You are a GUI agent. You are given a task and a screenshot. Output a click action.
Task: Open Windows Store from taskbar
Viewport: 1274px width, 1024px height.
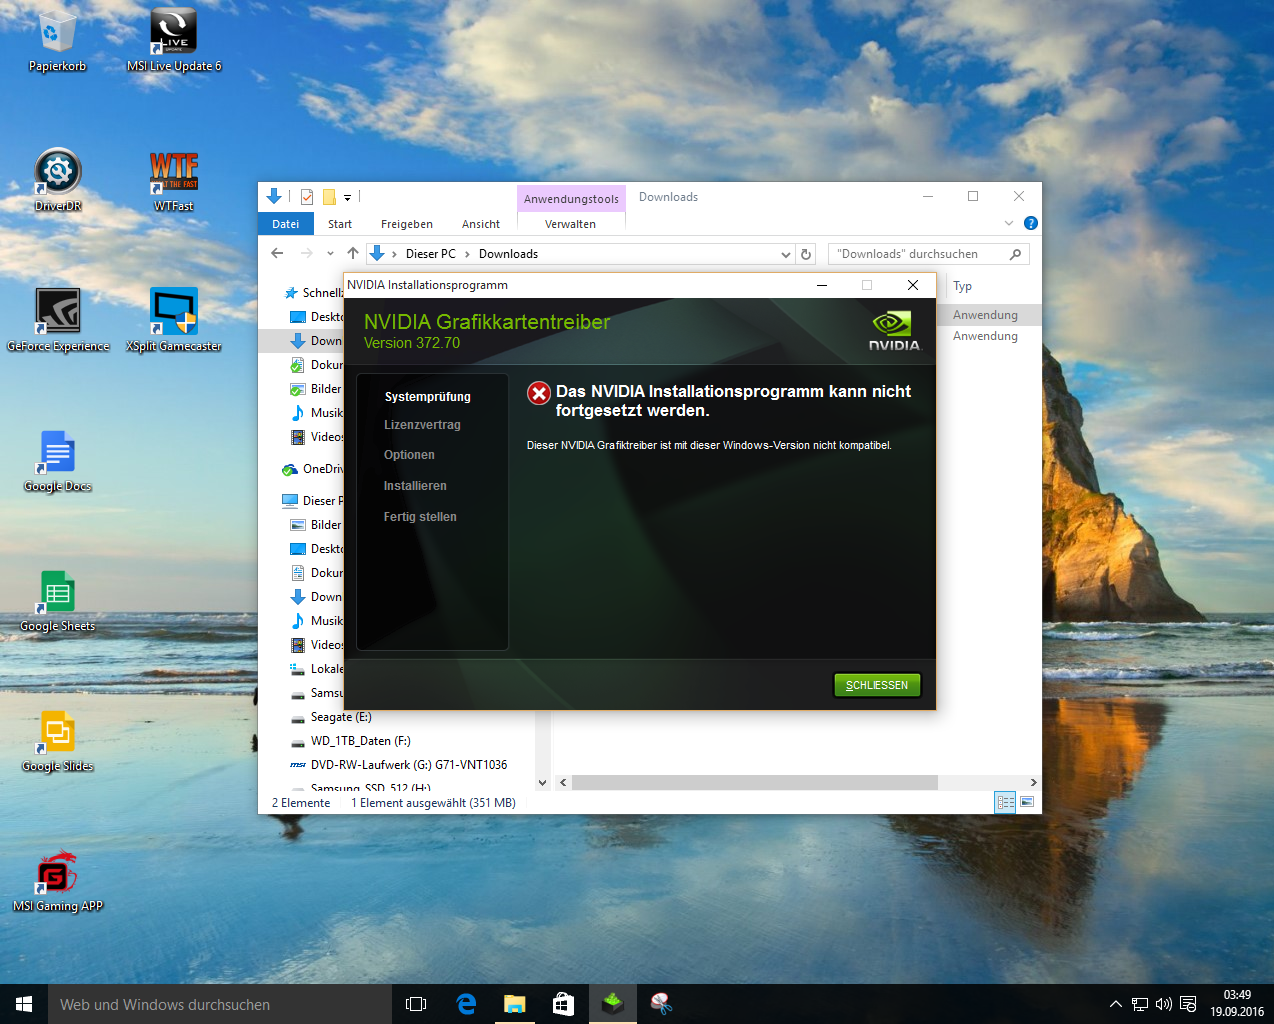point(564,1004)
